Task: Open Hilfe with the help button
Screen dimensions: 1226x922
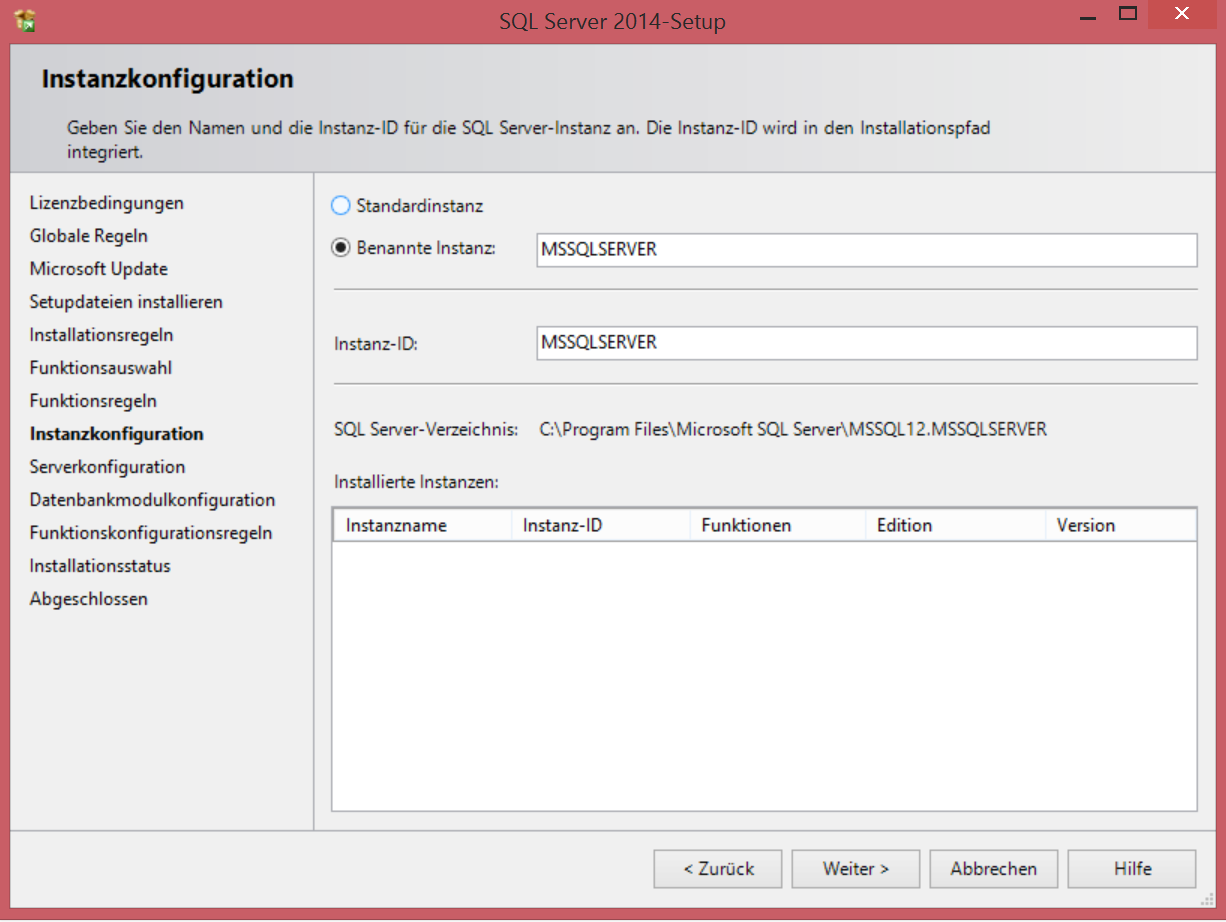Action: coord(1132,869)
